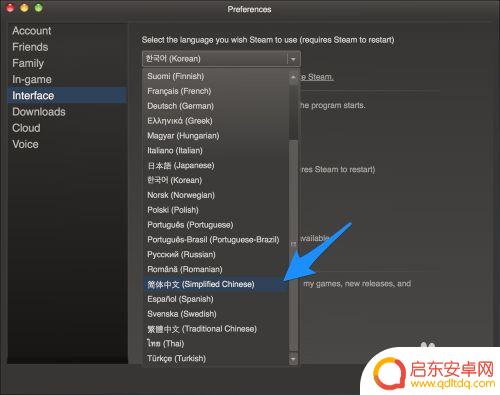
Task: Click the language list scroll-down arrow
Action: click(x=293, y=359)
